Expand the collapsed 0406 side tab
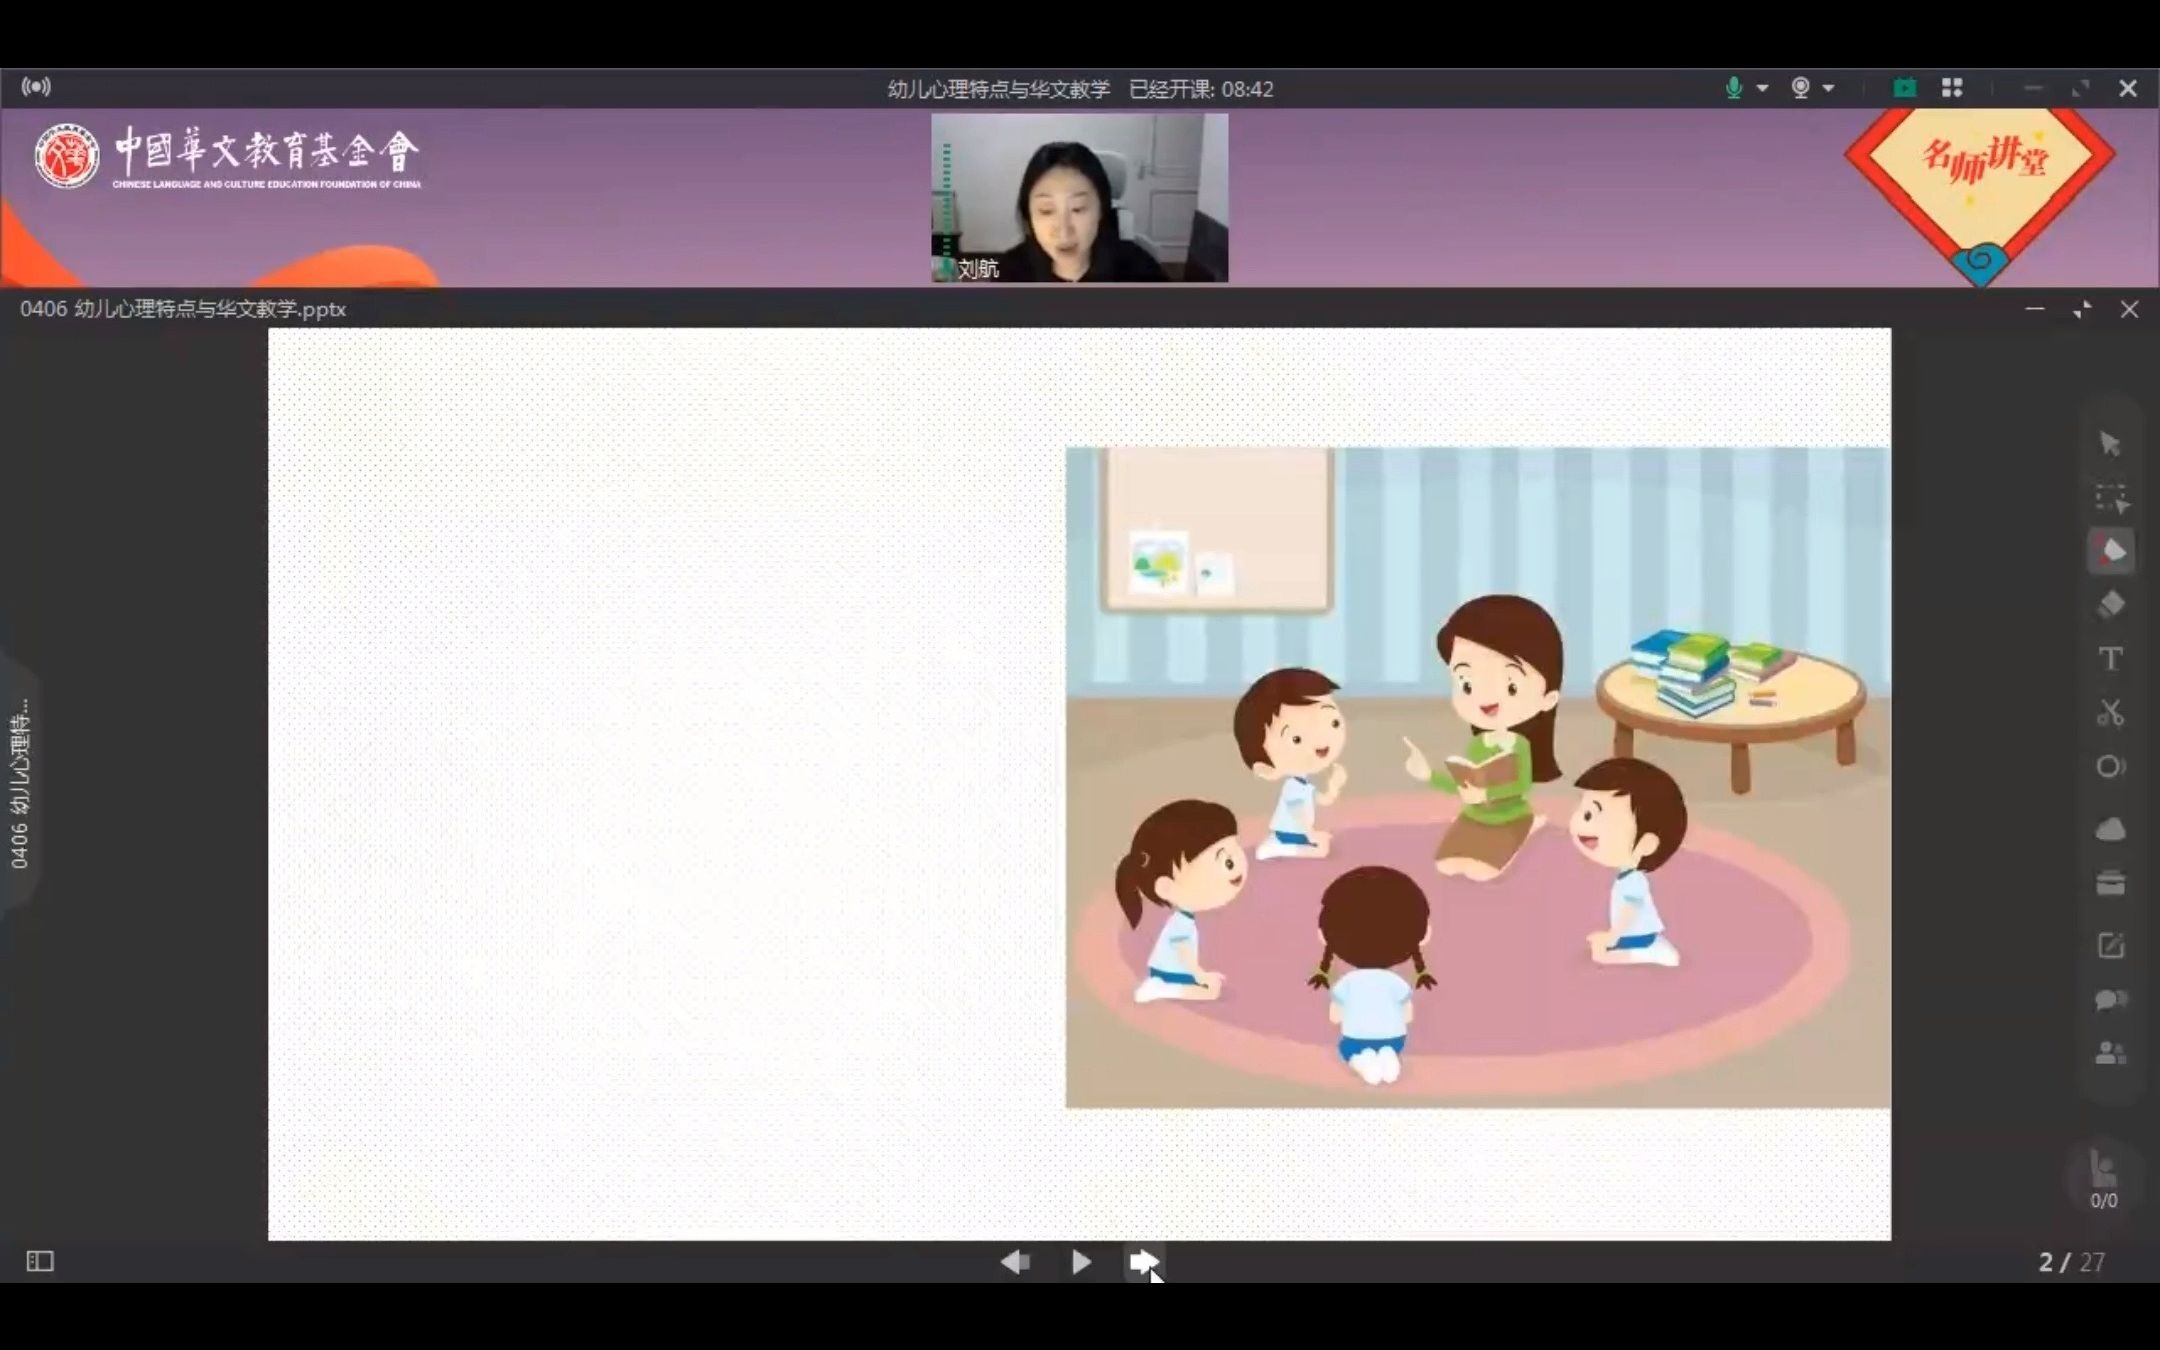 pos(20,783)
